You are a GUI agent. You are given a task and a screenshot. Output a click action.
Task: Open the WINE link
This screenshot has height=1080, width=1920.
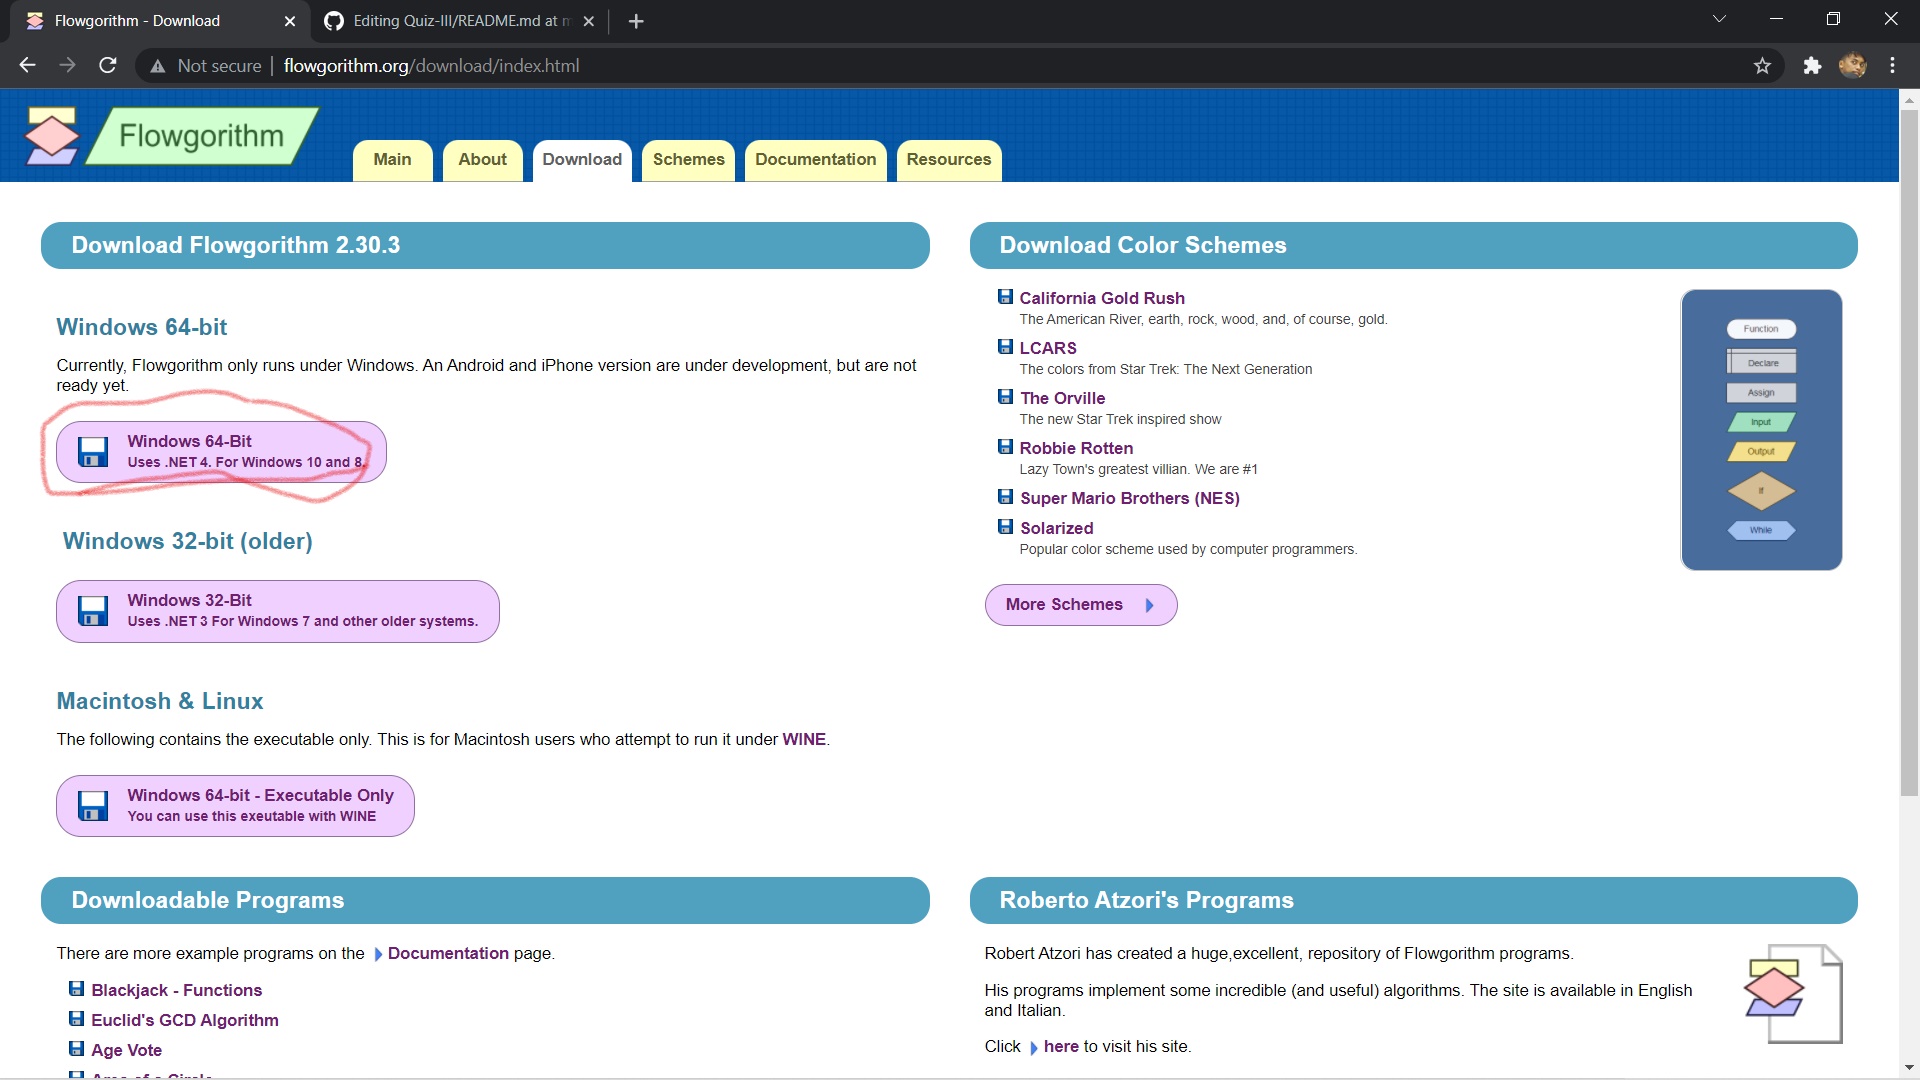point(805,739)
